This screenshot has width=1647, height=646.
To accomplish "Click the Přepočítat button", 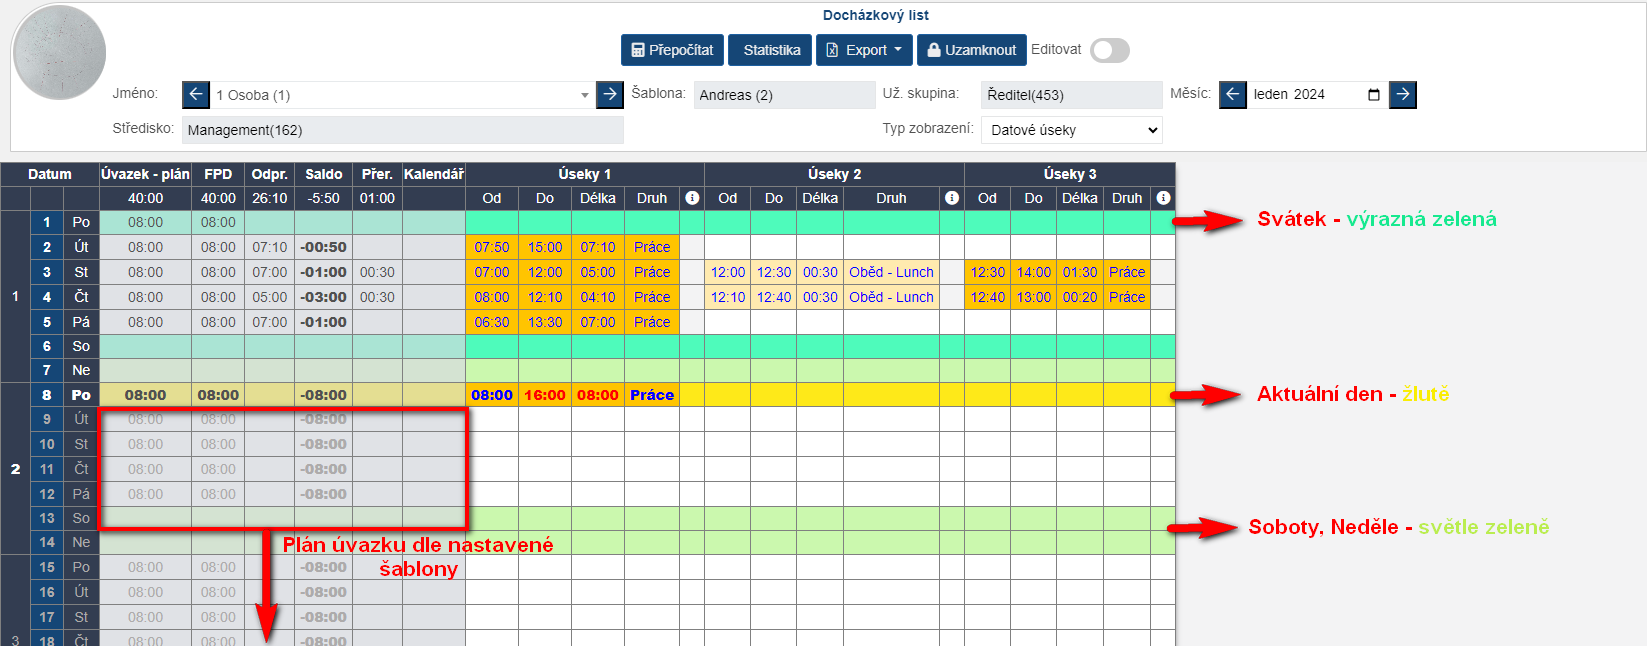I will (672, 50).
